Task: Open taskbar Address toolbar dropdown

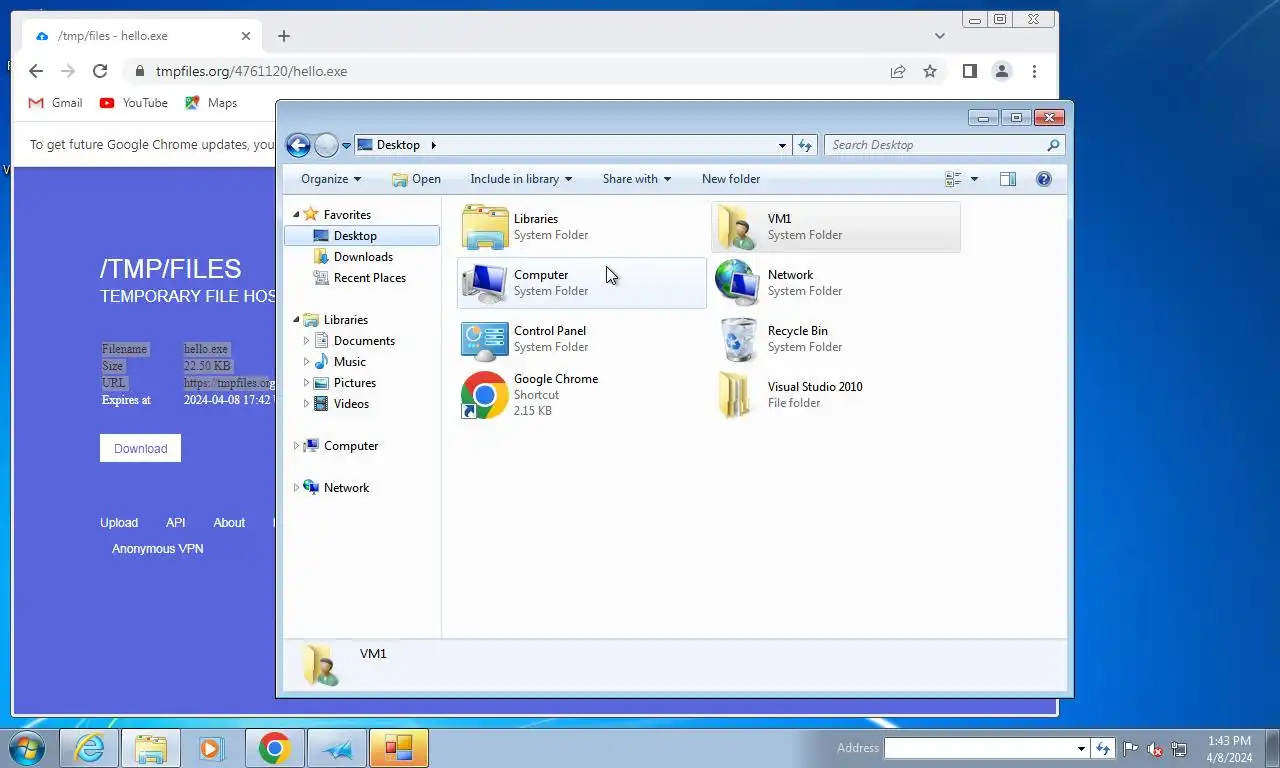Action: (x=1081, y=748)
